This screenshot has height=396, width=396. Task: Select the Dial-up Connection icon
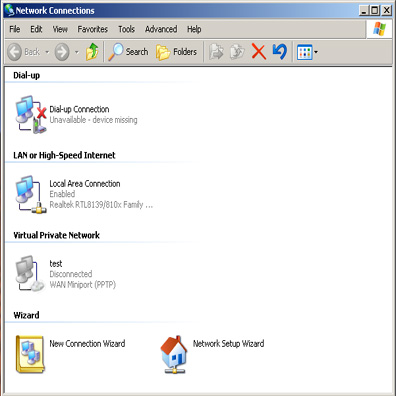(31, 114)
